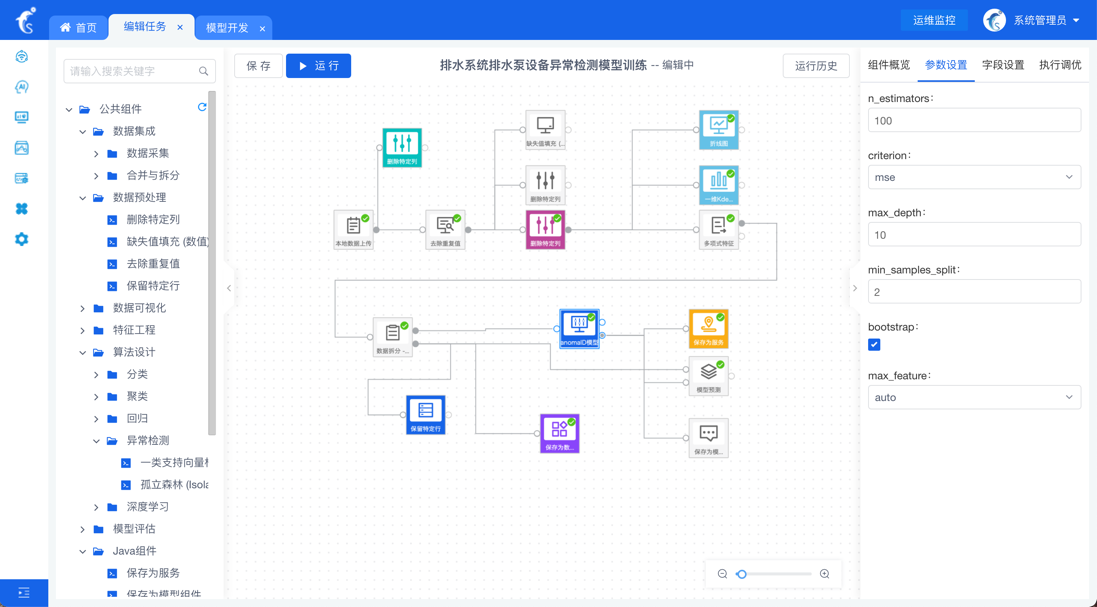Open the max_feature dropdown

[973, 397]
